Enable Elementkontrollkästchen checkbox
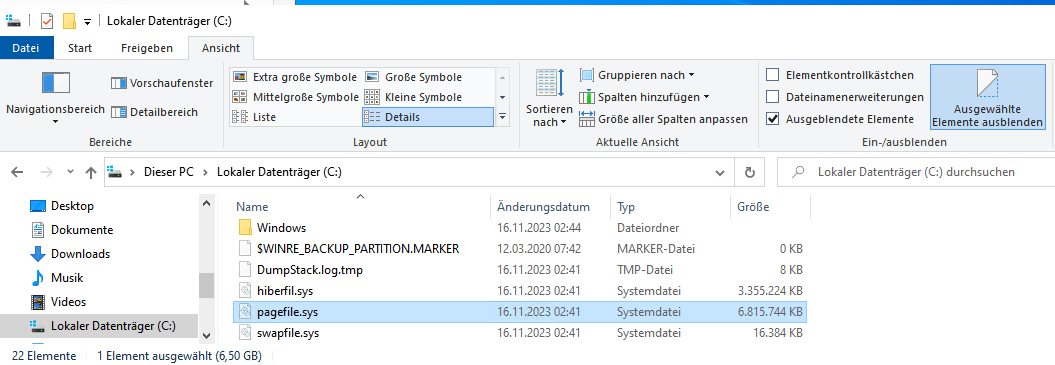This screenshot has width=1055, height=365. [x=773, y=75]
